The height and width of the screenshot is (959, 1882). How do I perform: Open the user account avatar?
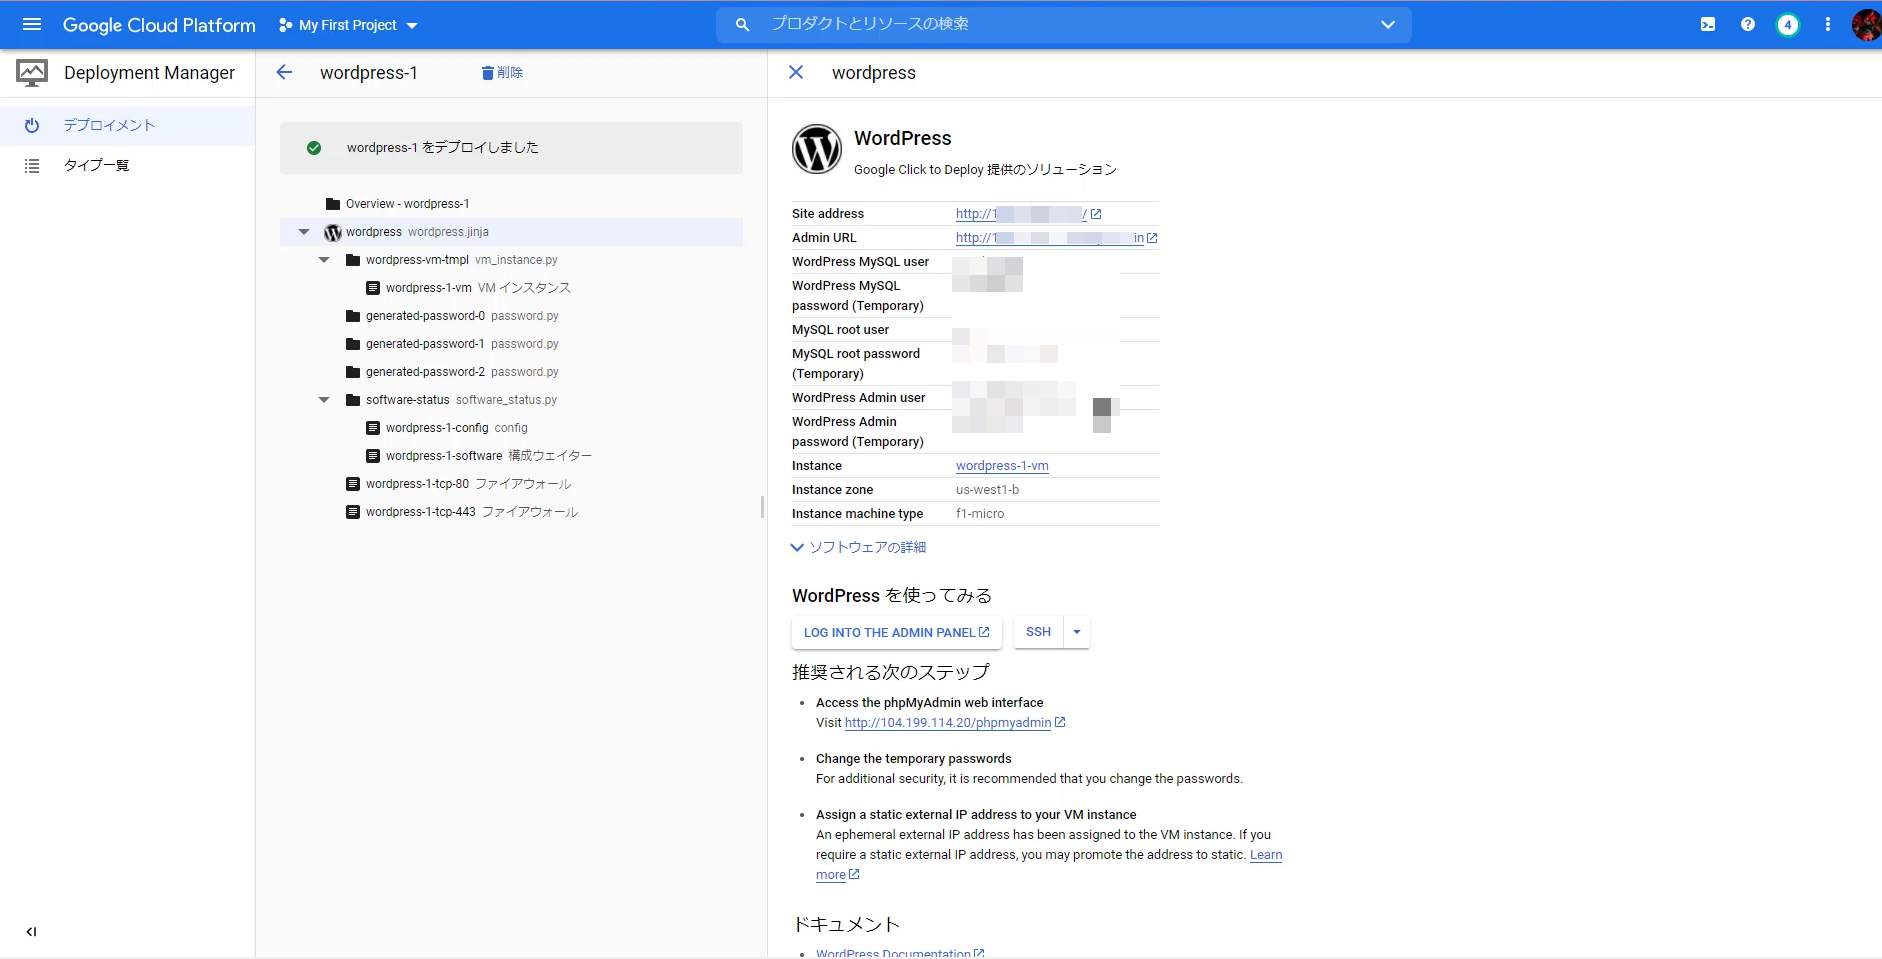pyautogui.click(x=1866, y=24)
